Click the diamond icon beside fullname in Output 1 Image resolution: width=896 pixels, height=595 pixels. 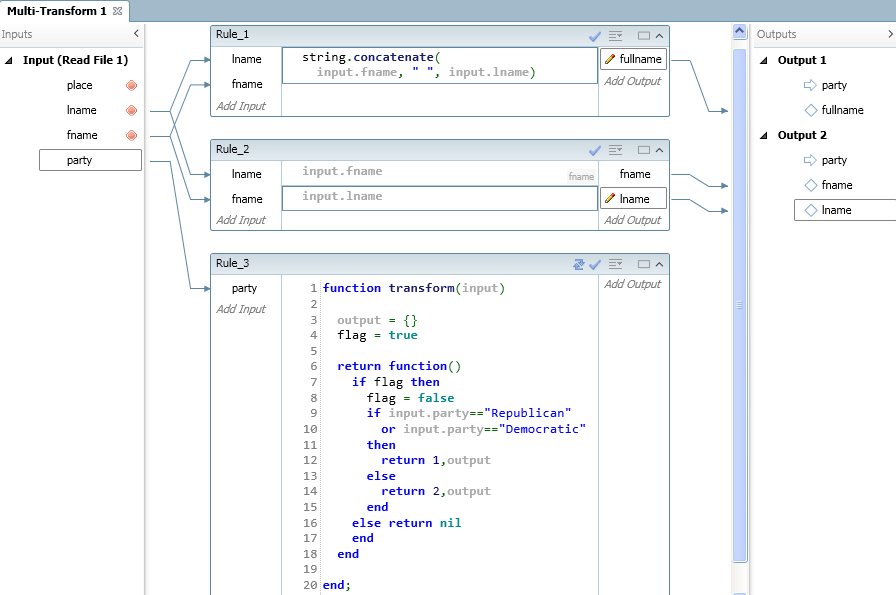(811, 110)
